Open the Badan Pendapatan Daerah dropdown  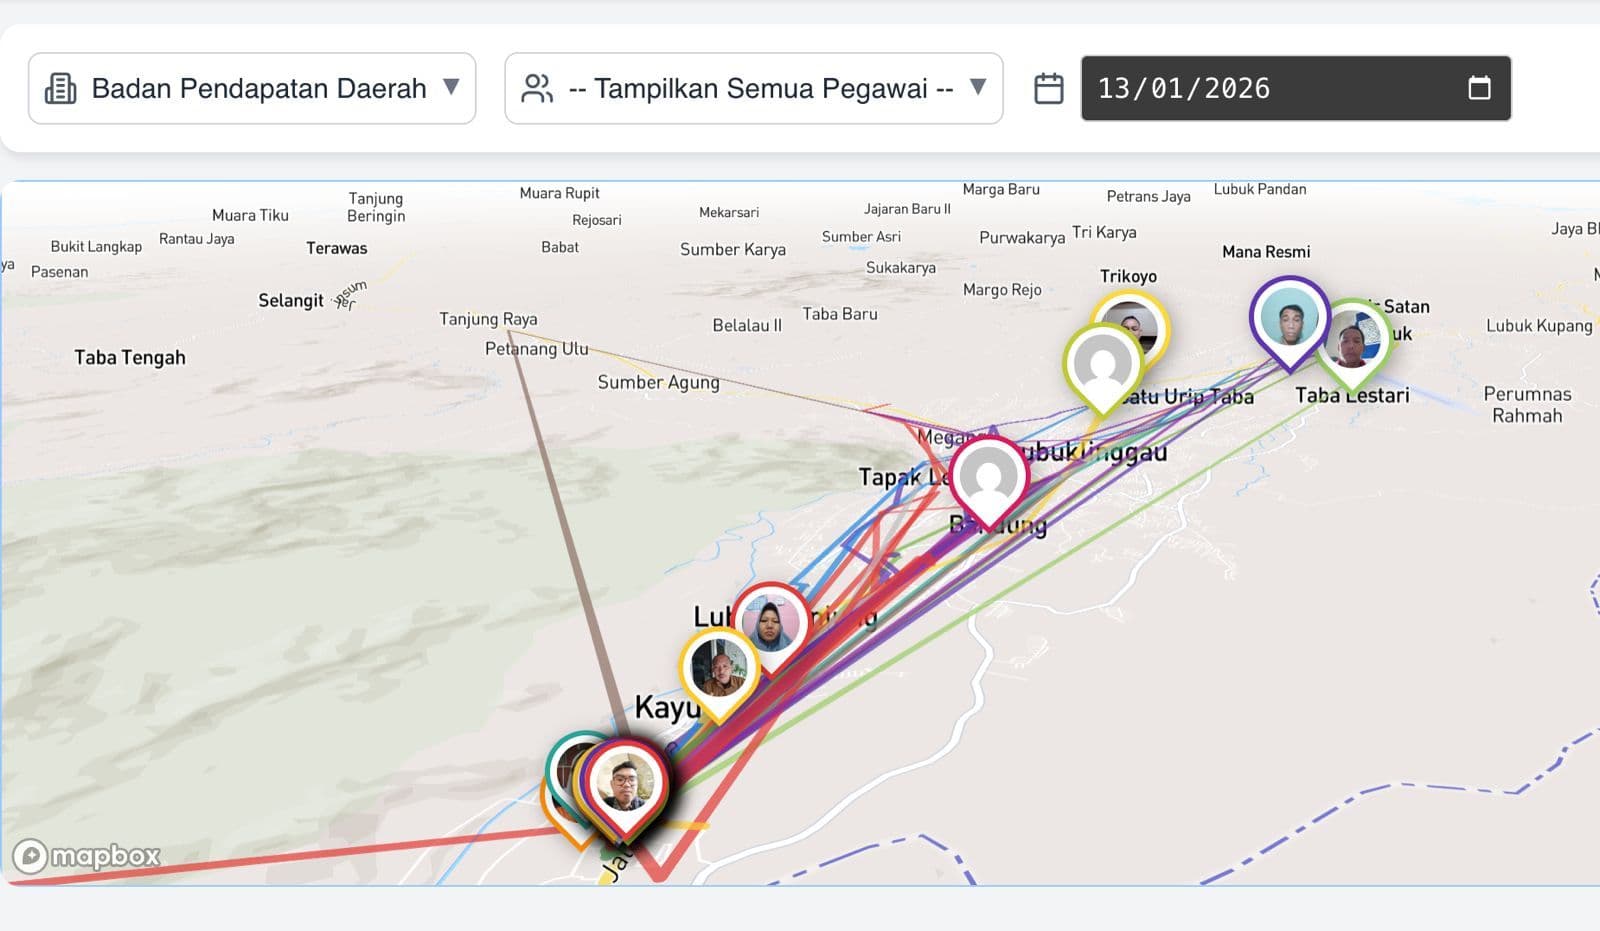[x=252, y=88]
